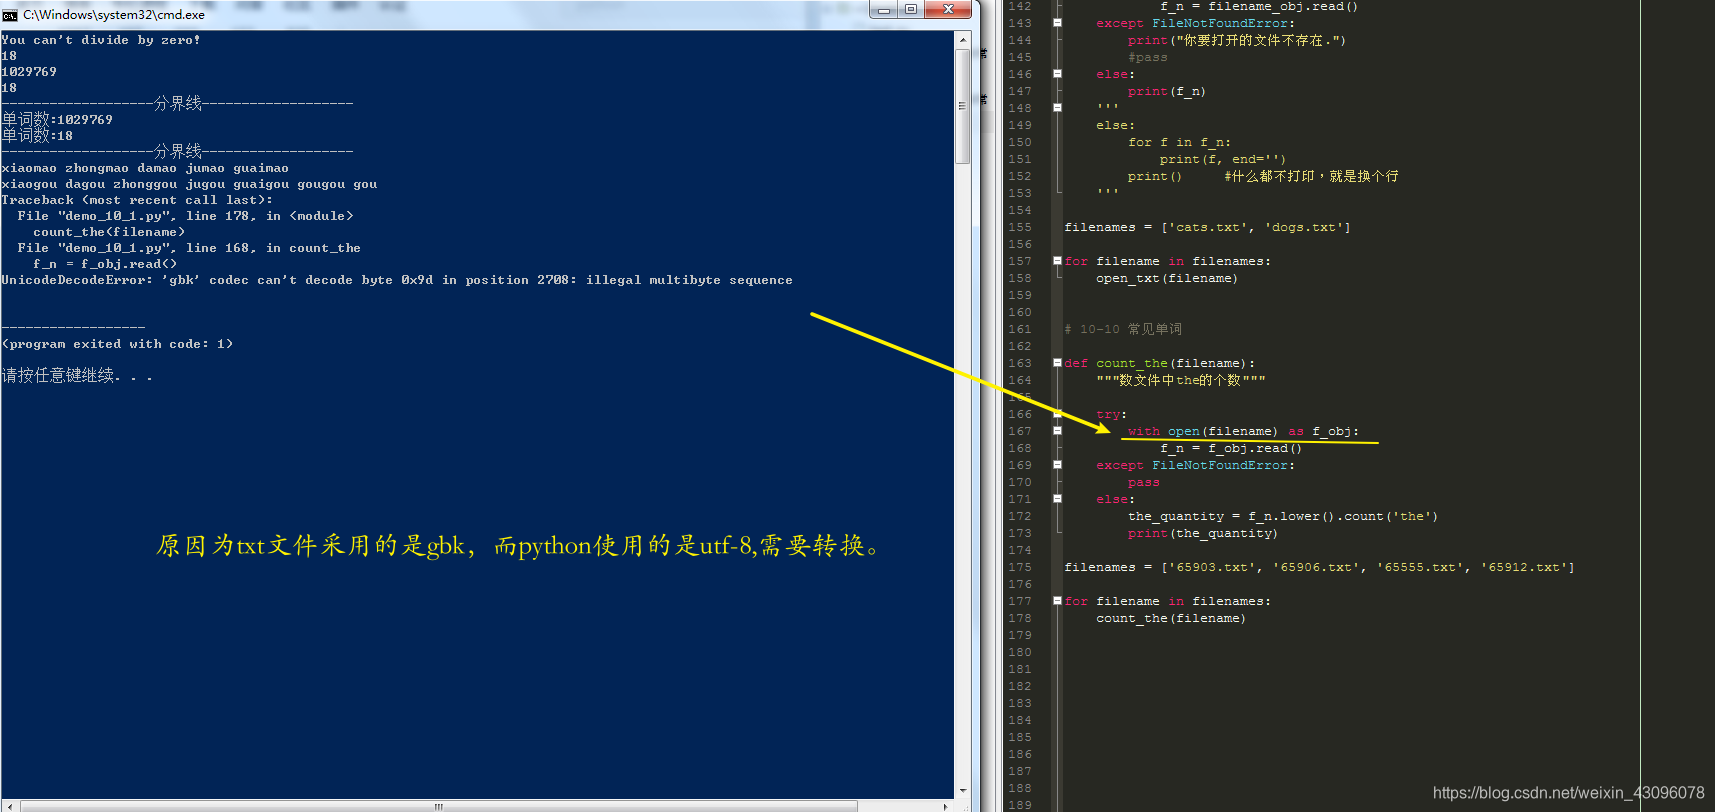The width and height of the screenshot is (1715, 812).
Task: Click code line 'the_quantity = f_n.lower().count('the')'
Action: click(x=1283, y=516)
